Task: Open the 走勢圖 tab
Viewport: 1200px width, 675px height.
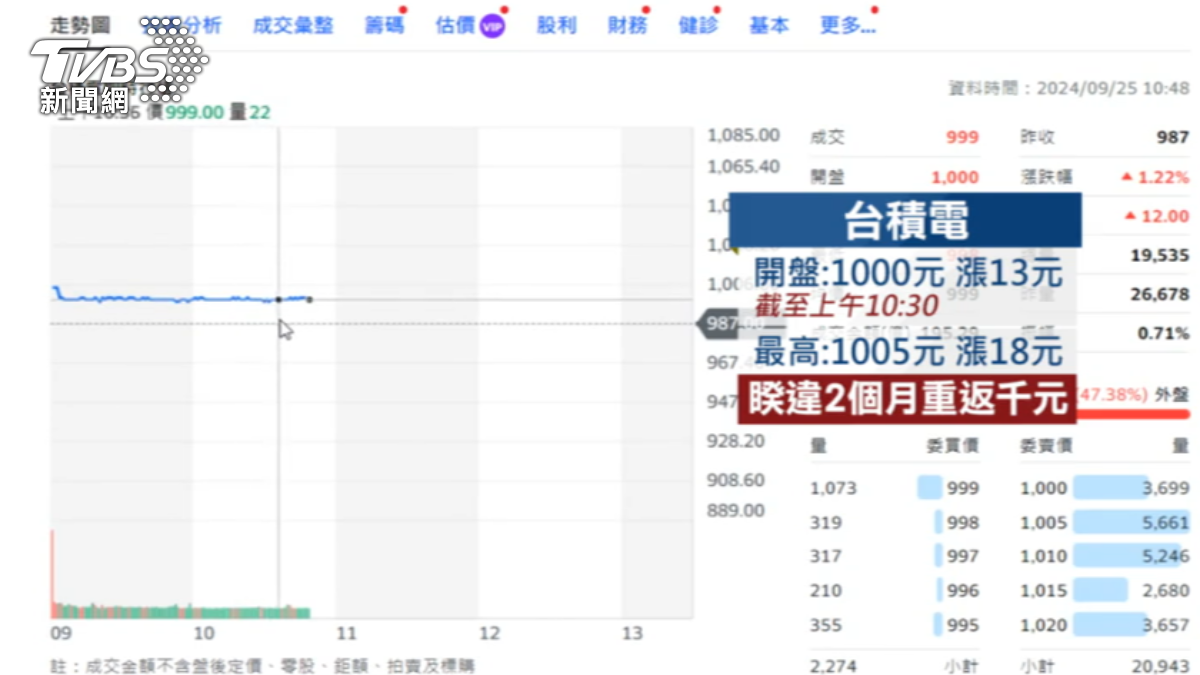Action: pyautogui.click(x=81, y=25)
